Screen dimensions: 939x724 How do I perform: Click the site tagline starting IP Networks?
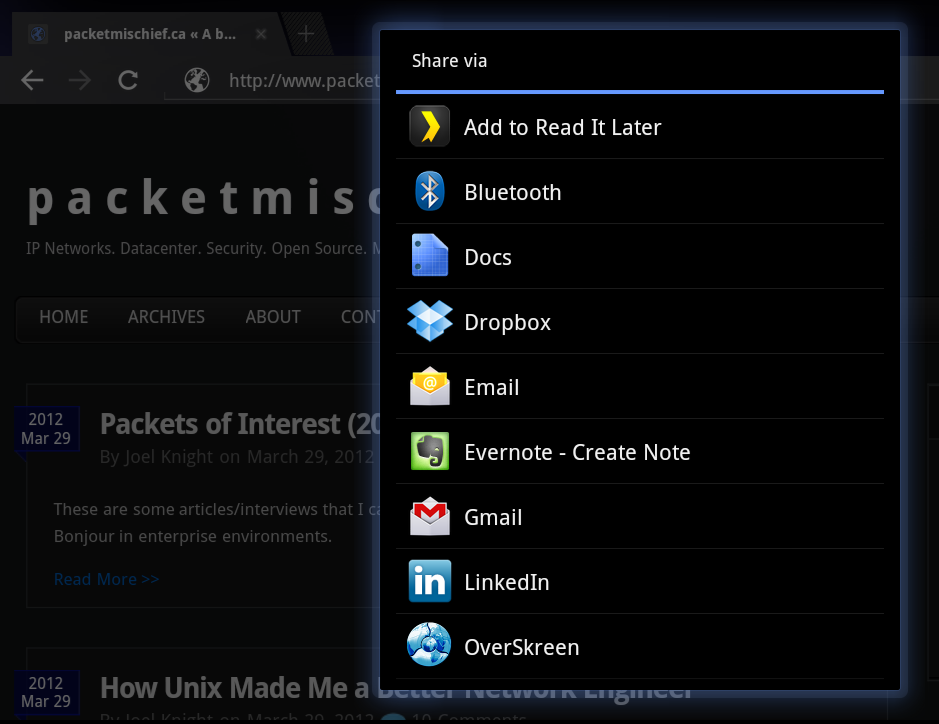[203, 248]
